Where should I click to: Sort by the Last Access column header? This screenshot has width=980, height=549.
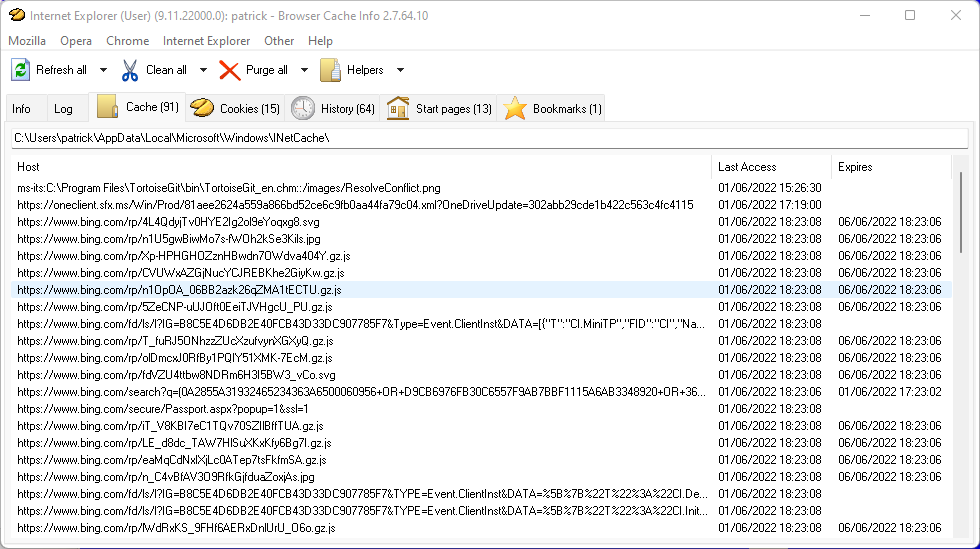click(x=771, y=167)
